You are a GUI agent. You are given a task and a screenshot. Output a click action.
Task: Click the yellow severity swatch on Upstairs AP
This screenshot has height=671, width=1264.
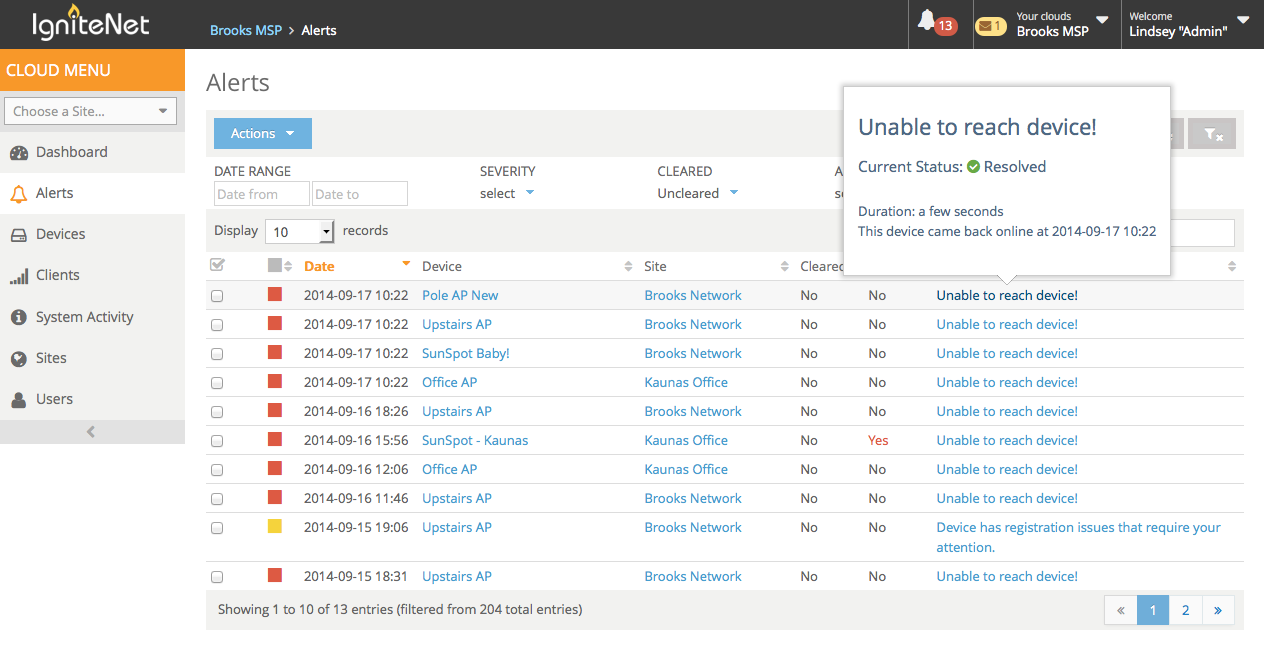(x=275, y=527)
